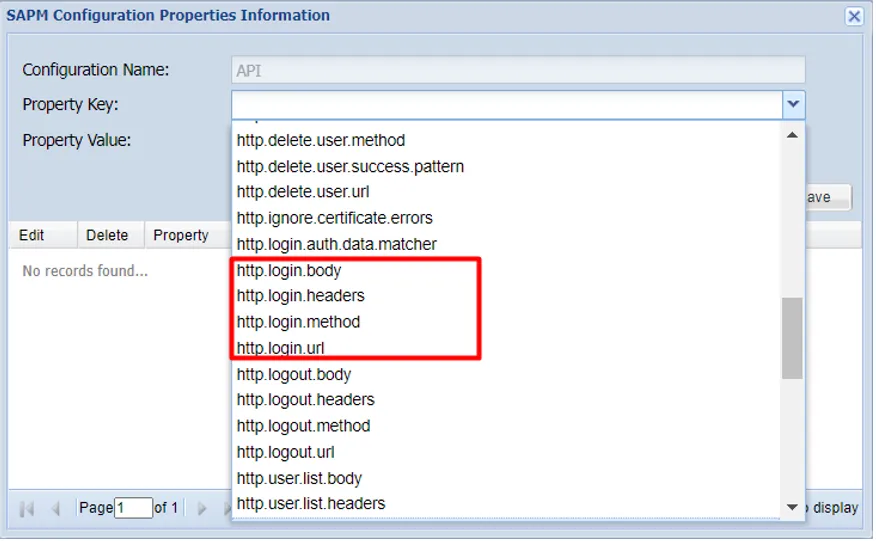Image resolution: width=876 pixels, height=541 pixels.
Task: Select http.logout.headers entry
Action: pos(506,400)
